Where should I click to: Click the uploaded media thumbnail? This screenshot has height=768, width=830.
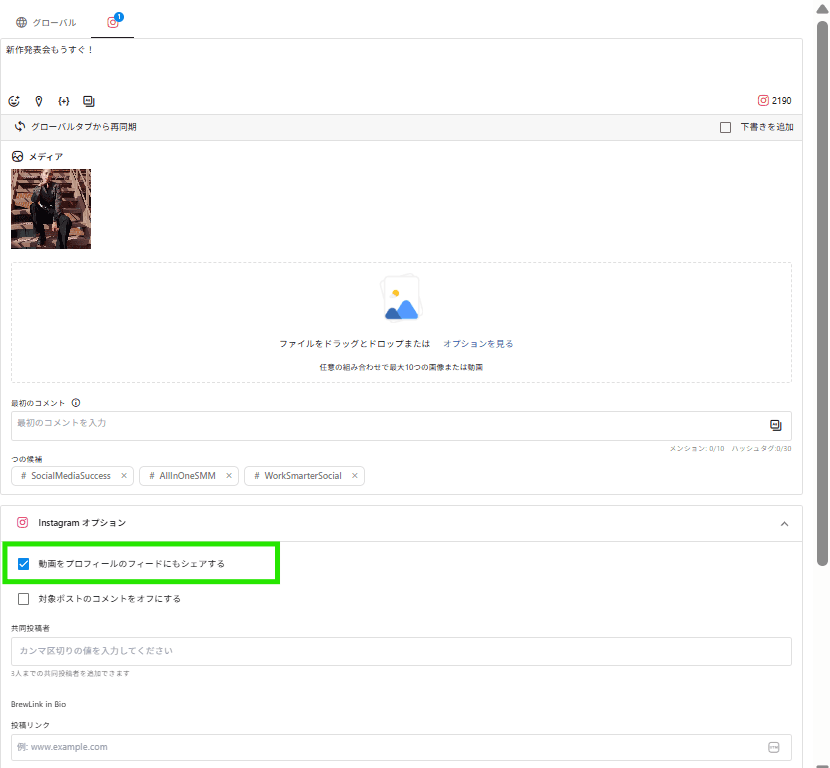51,209
